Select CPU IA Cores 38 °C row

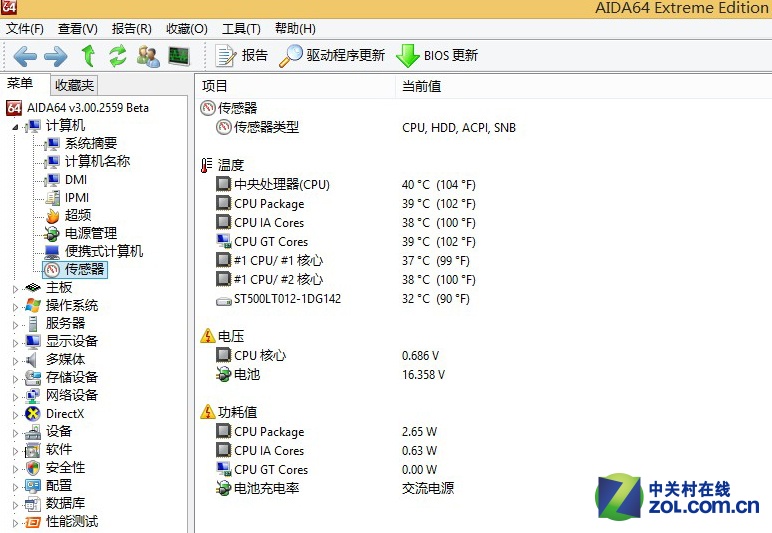[x=346, y=222]
